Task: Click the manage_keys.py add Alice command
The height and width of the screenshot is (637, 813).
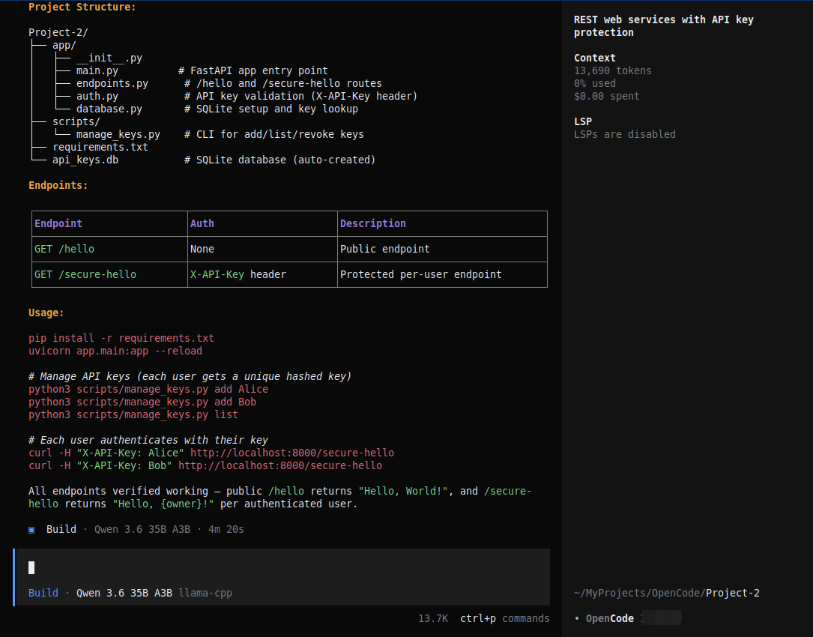Action: (148, 389)
